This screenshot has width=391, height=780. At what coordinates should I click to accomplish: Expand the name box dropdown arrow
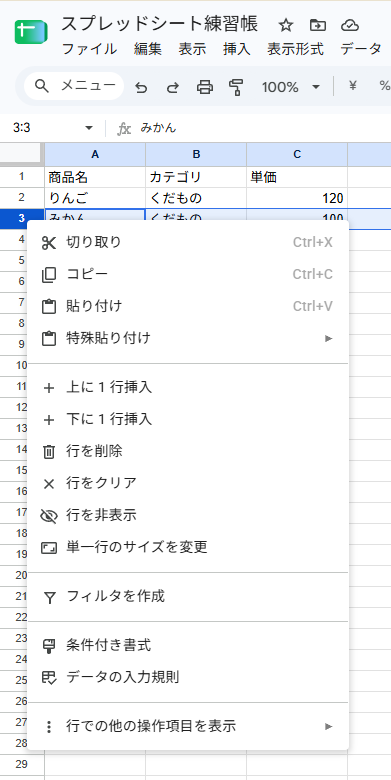pos(89,128)
